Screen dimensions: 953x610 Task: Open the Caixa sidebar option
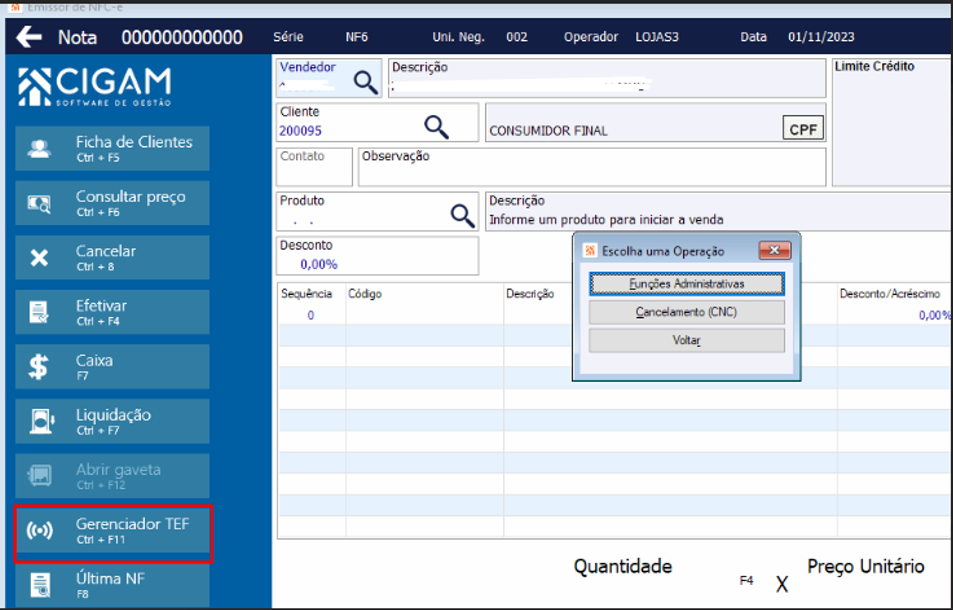pos(112,366)
